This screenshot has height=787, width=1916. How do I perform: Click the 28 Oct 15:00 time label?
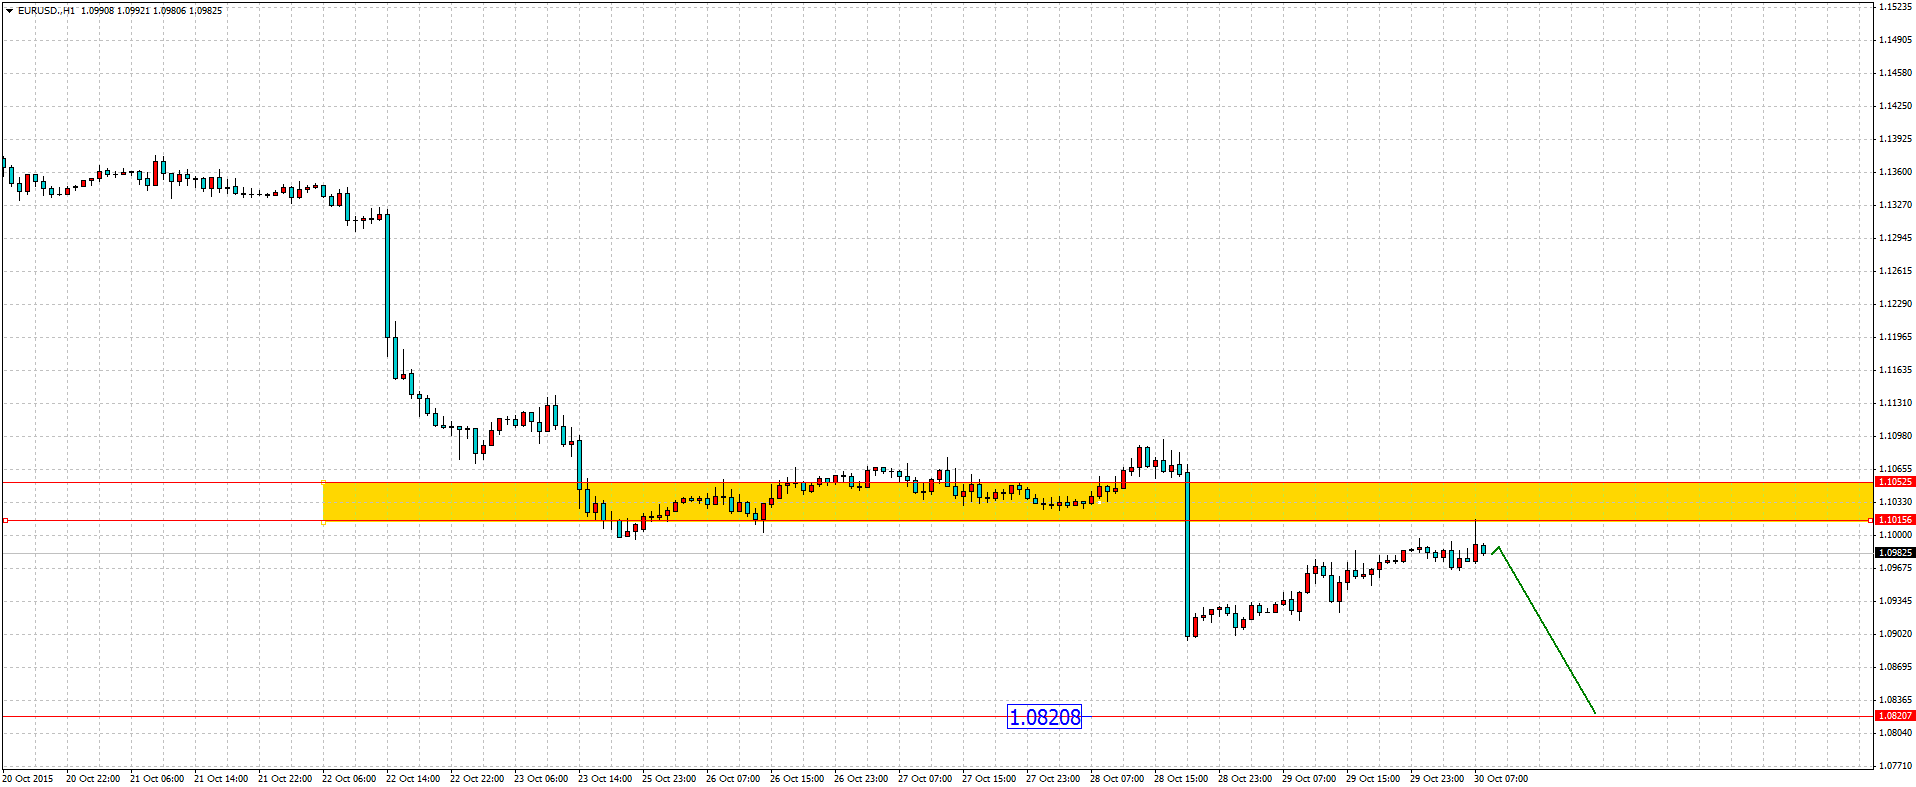1180,778
